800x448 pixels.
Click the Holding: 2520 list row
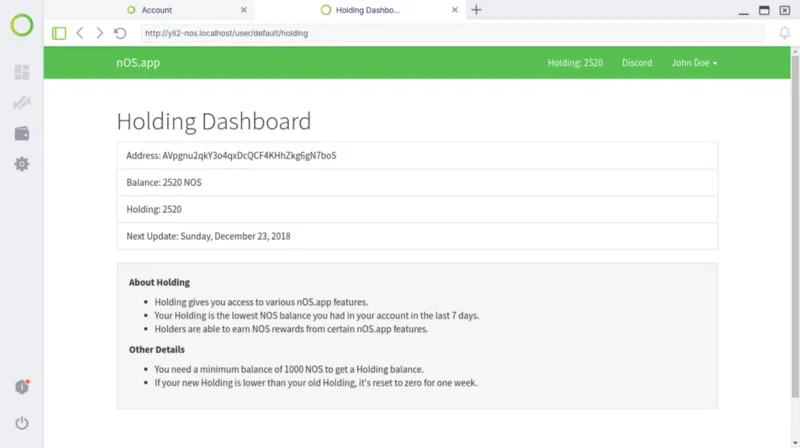417,209
